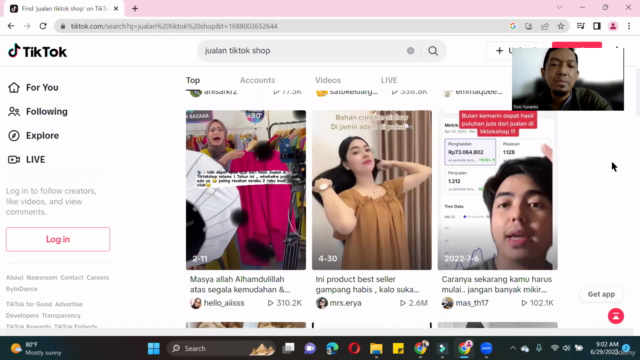Viewport: 640px width, 360px height.
Task: Open the weather widget
Action: (x=37, y=348)
